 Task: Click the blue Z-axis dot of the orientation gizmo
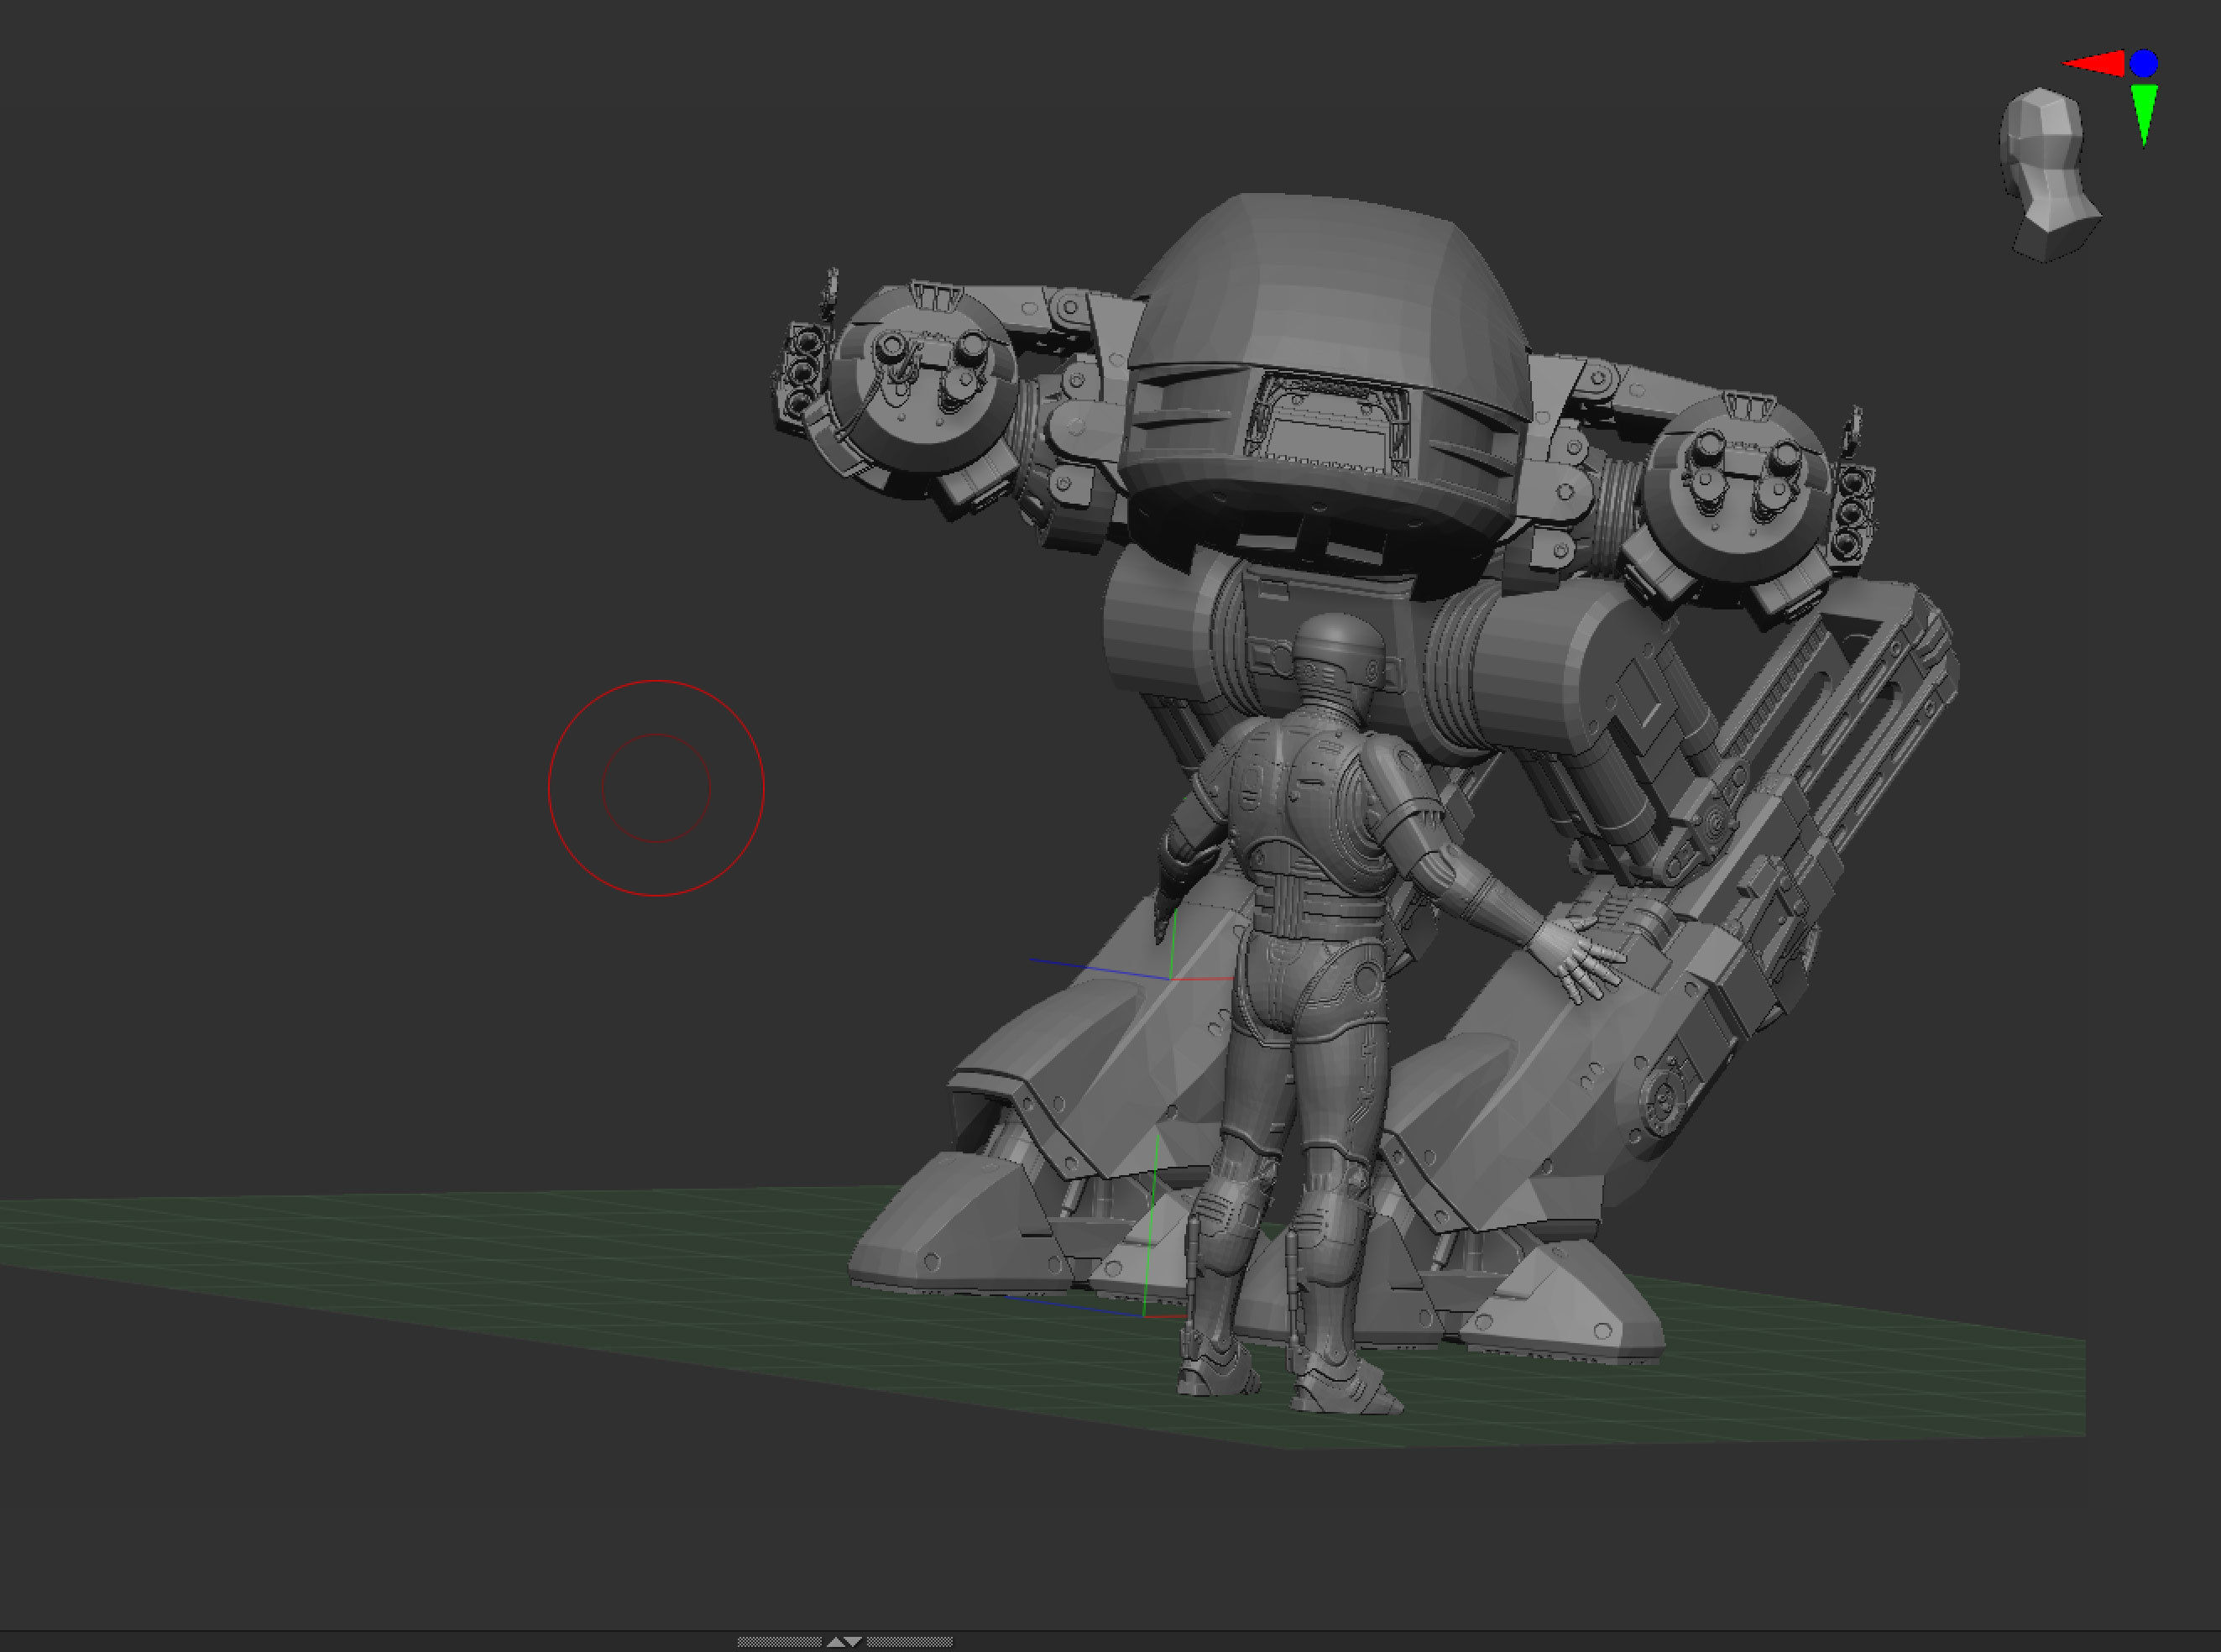[2143, 63]
